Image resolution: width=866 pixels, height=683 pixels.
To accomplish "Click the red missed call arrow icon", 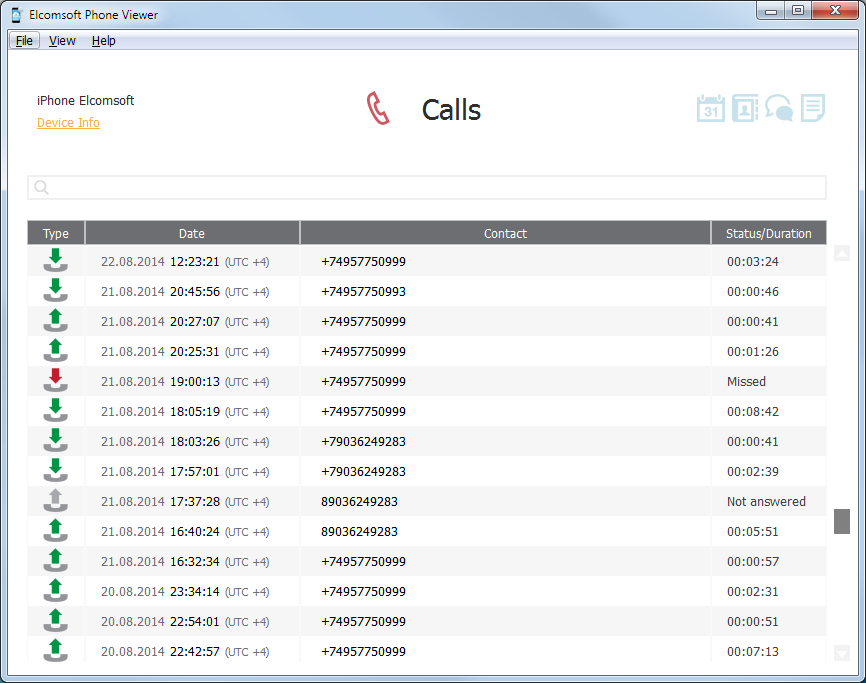I will 56,381.
